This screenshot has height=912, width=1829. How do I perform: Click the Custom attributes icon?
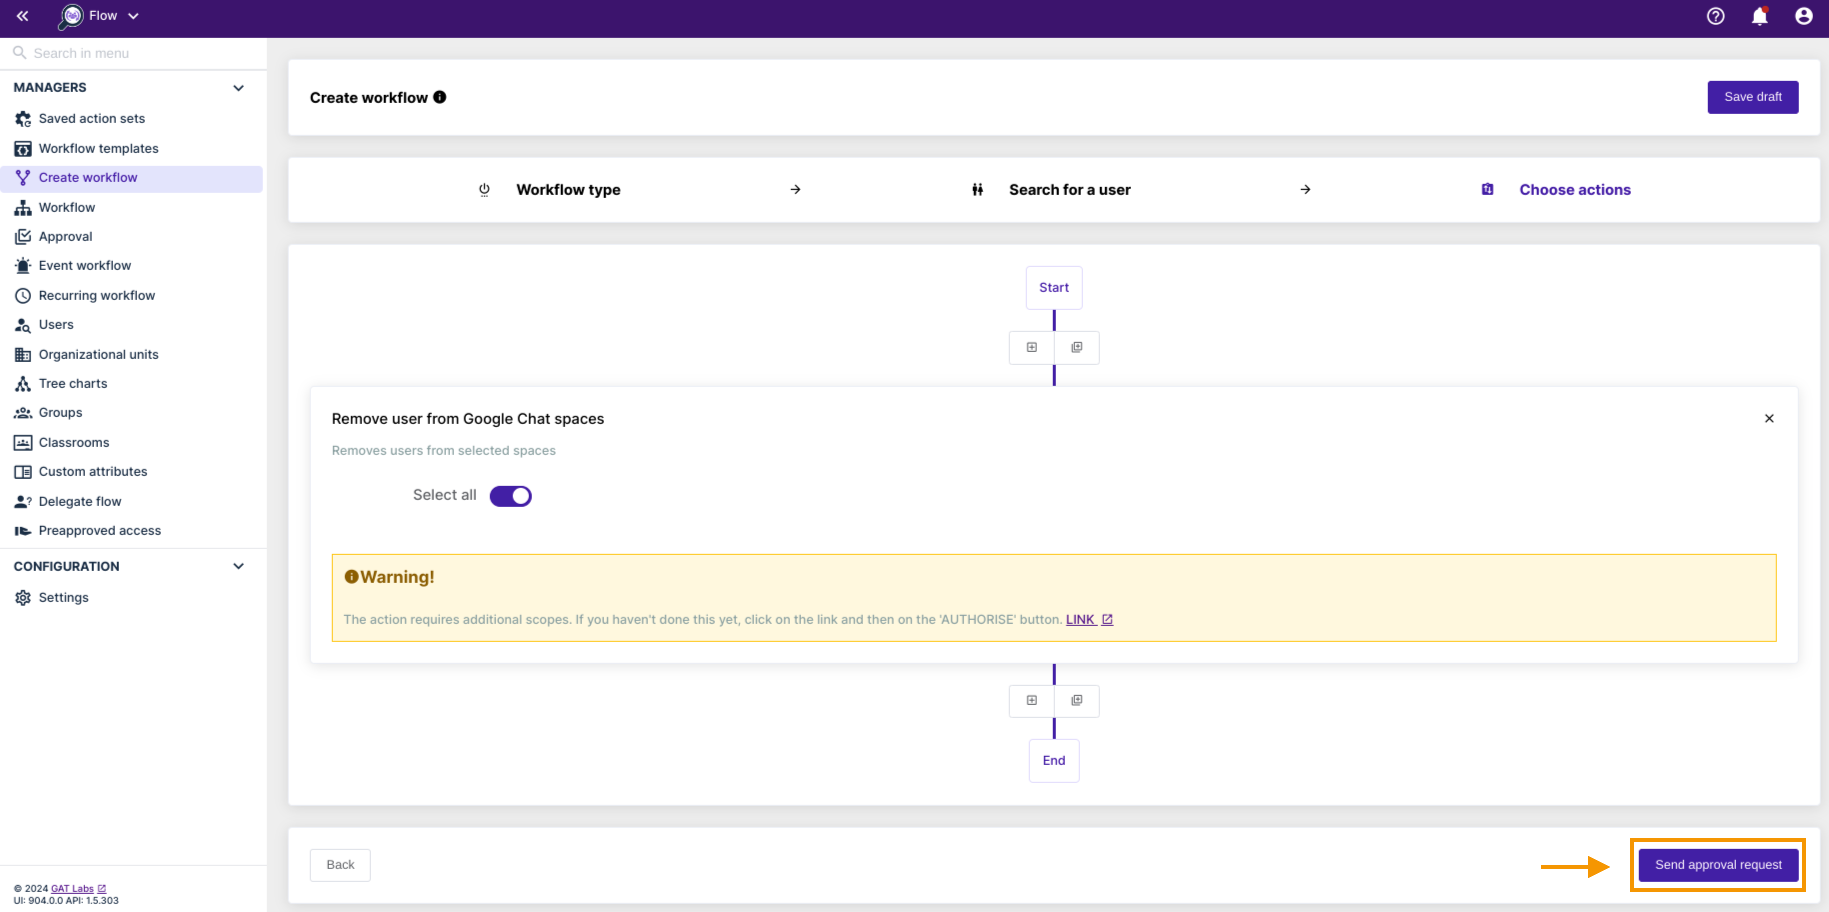coord(23,472)
